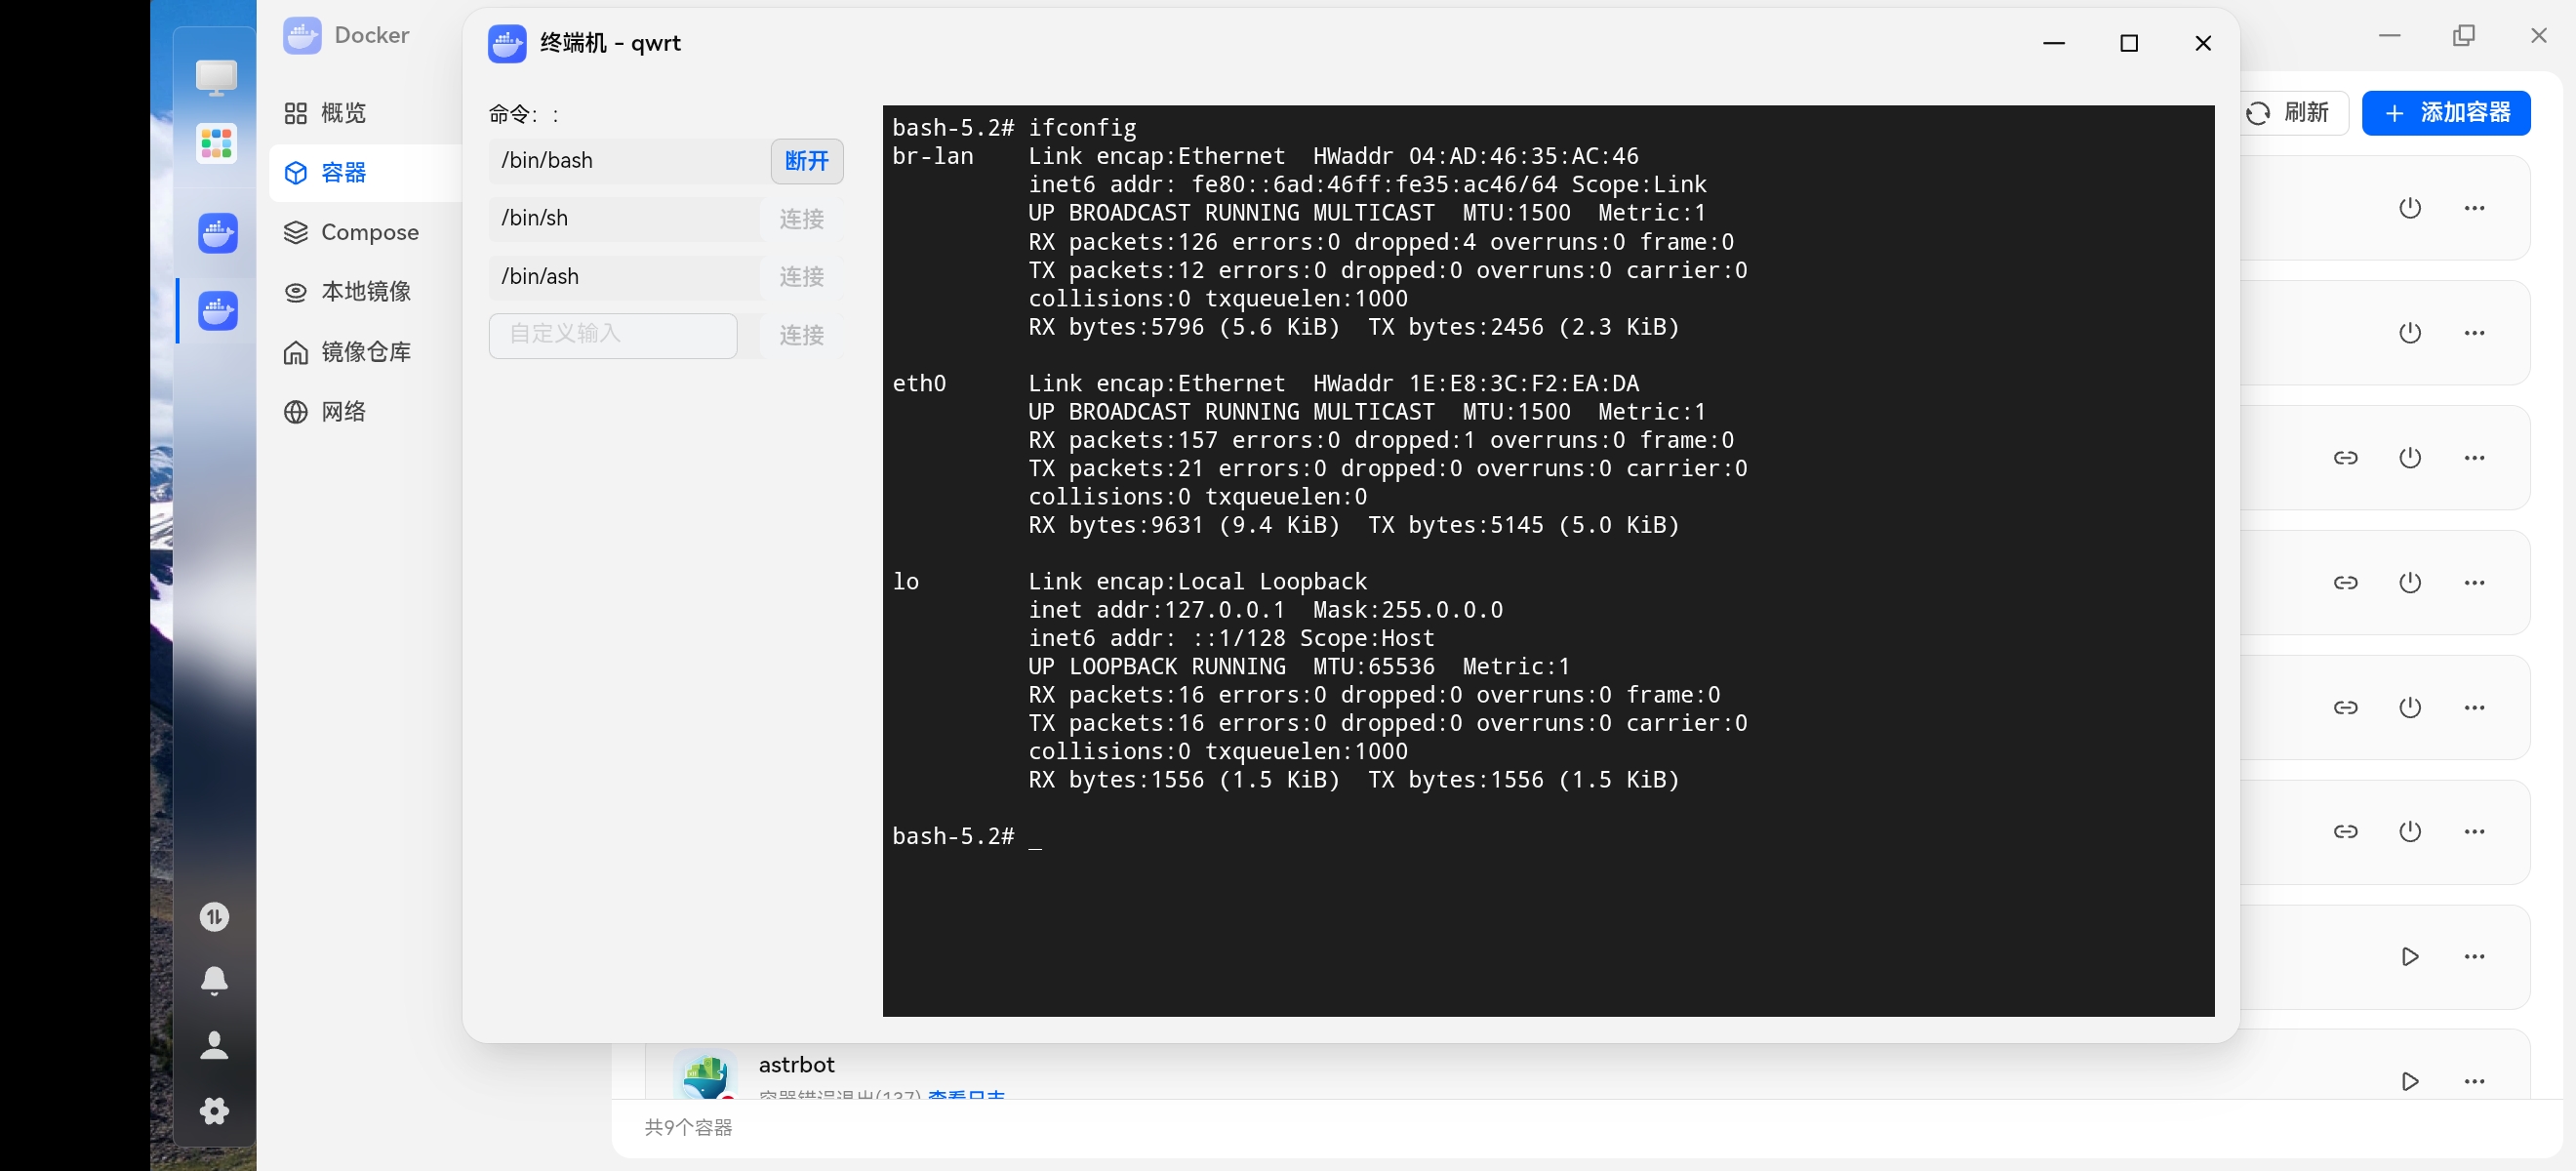
Task: Connect using /bin/ash shell
Action: point(801,277)
